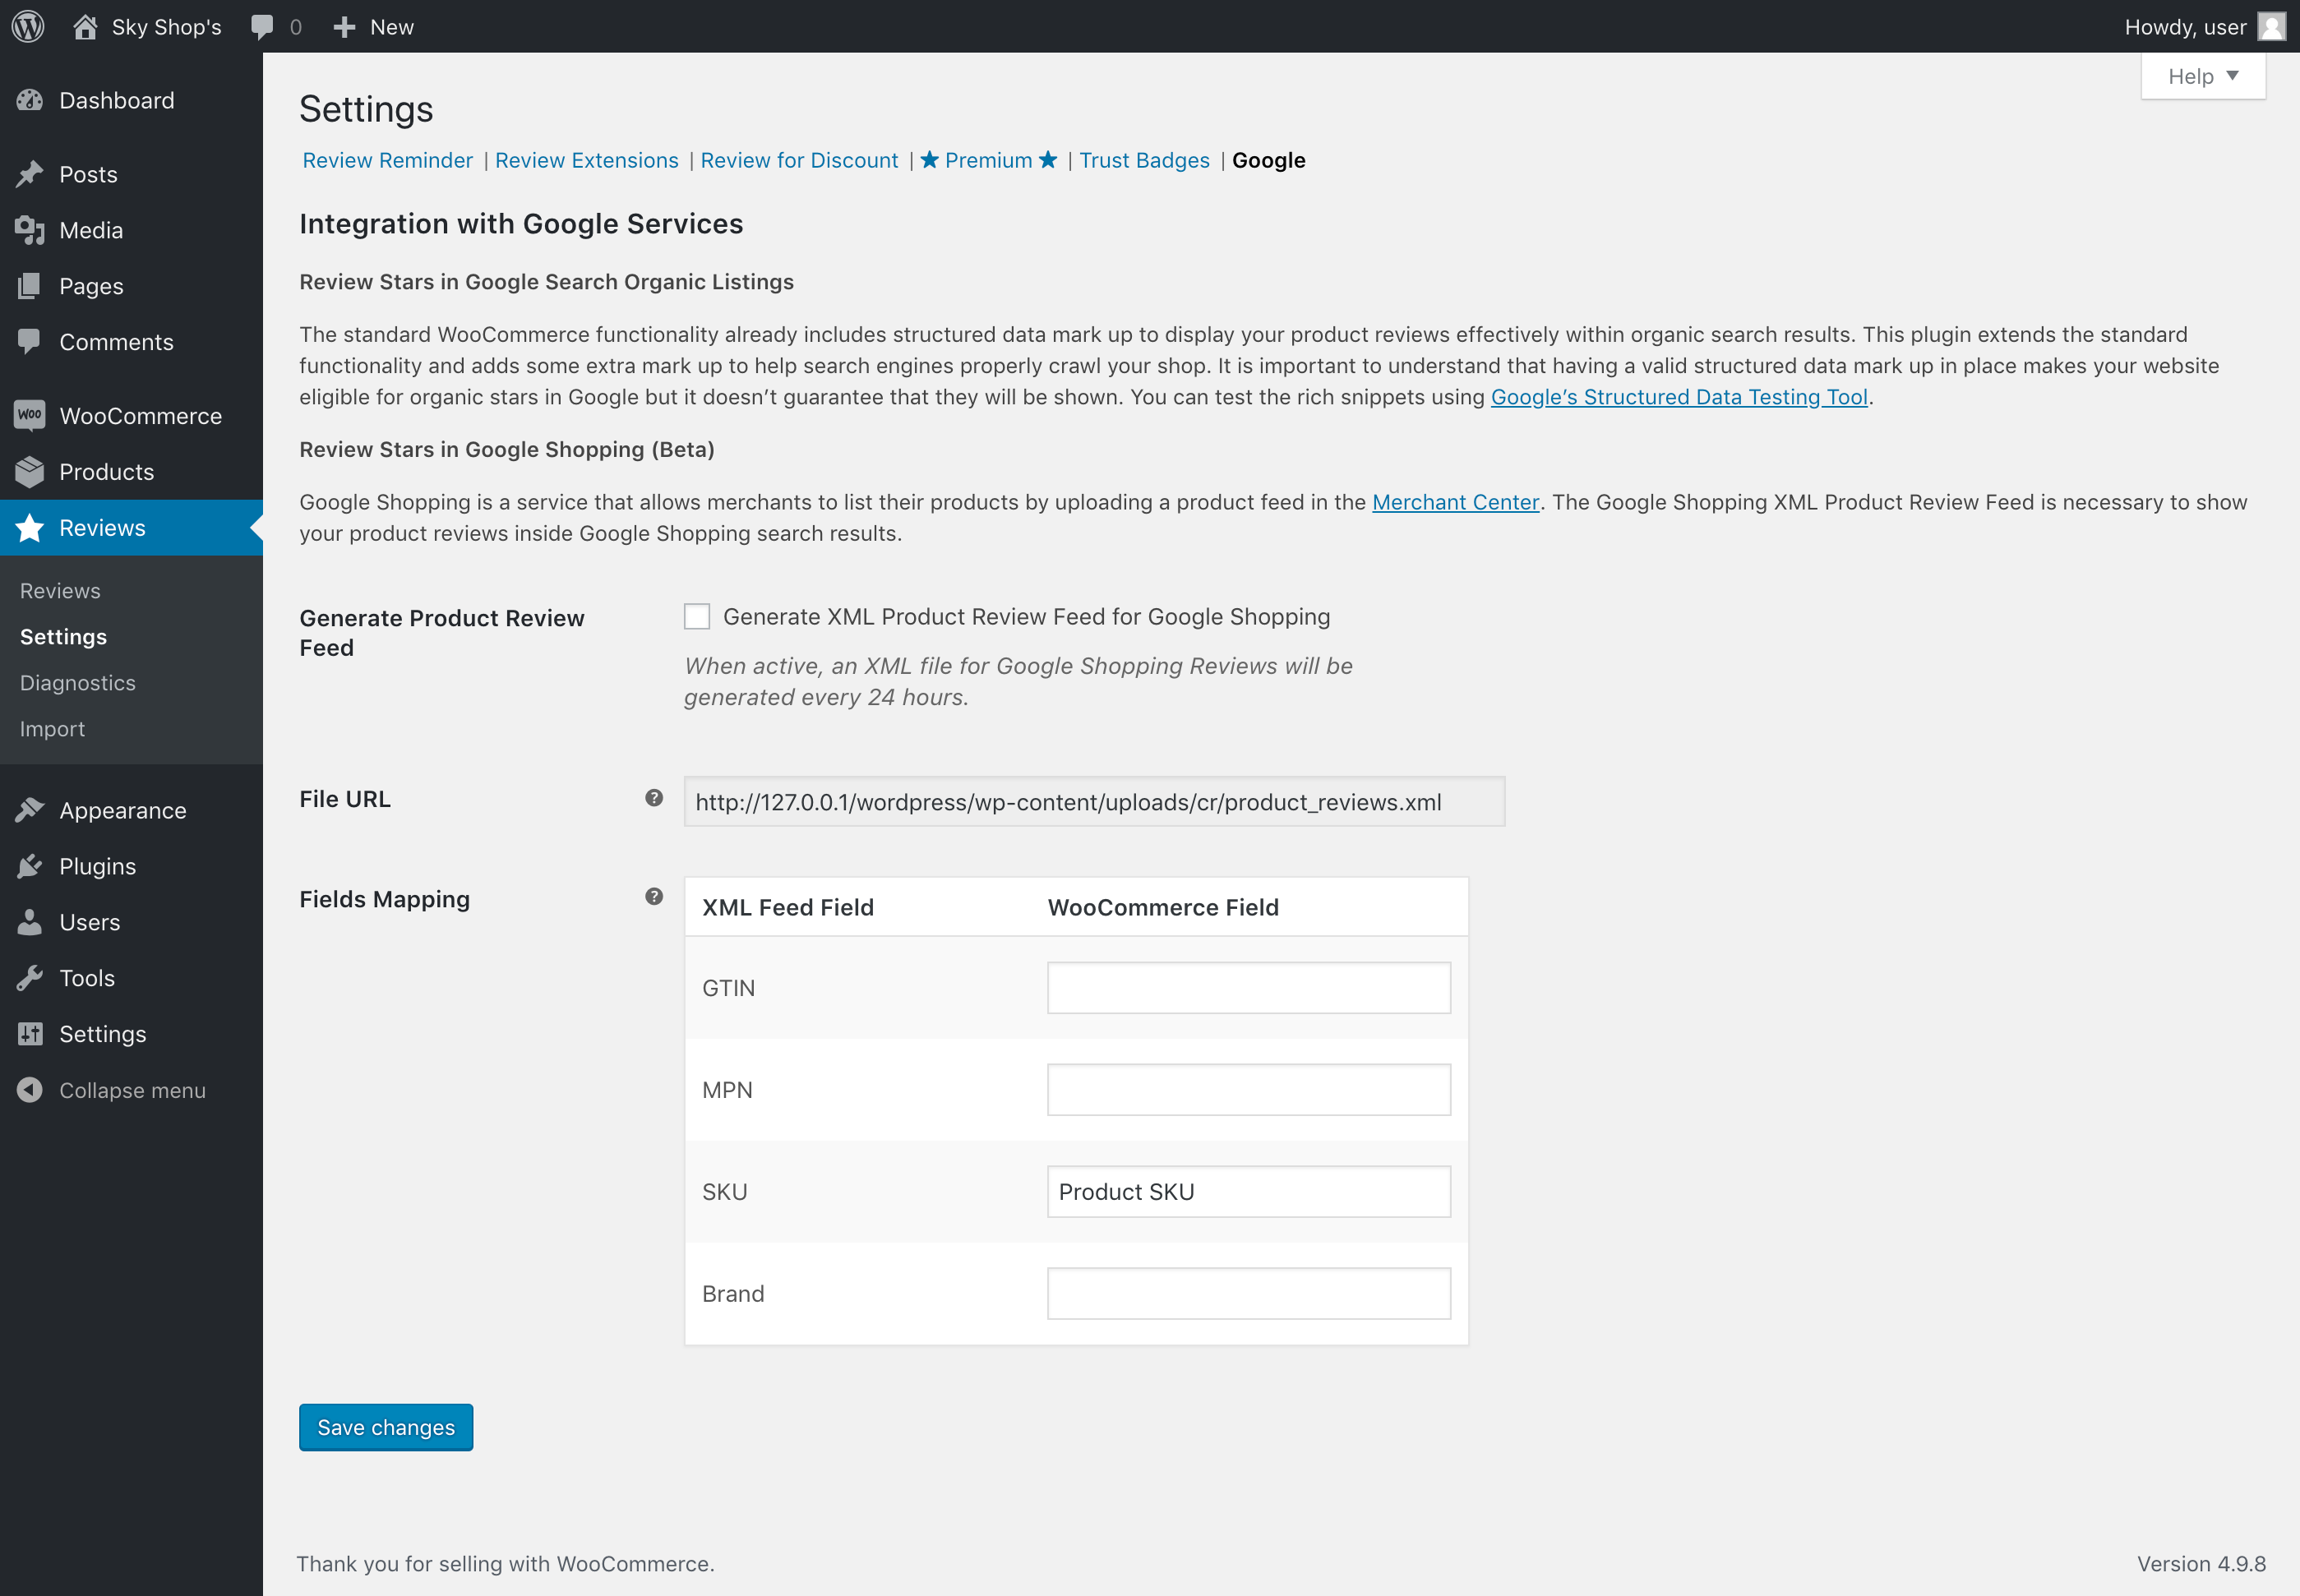Open the Merchant Center link

1455,502
